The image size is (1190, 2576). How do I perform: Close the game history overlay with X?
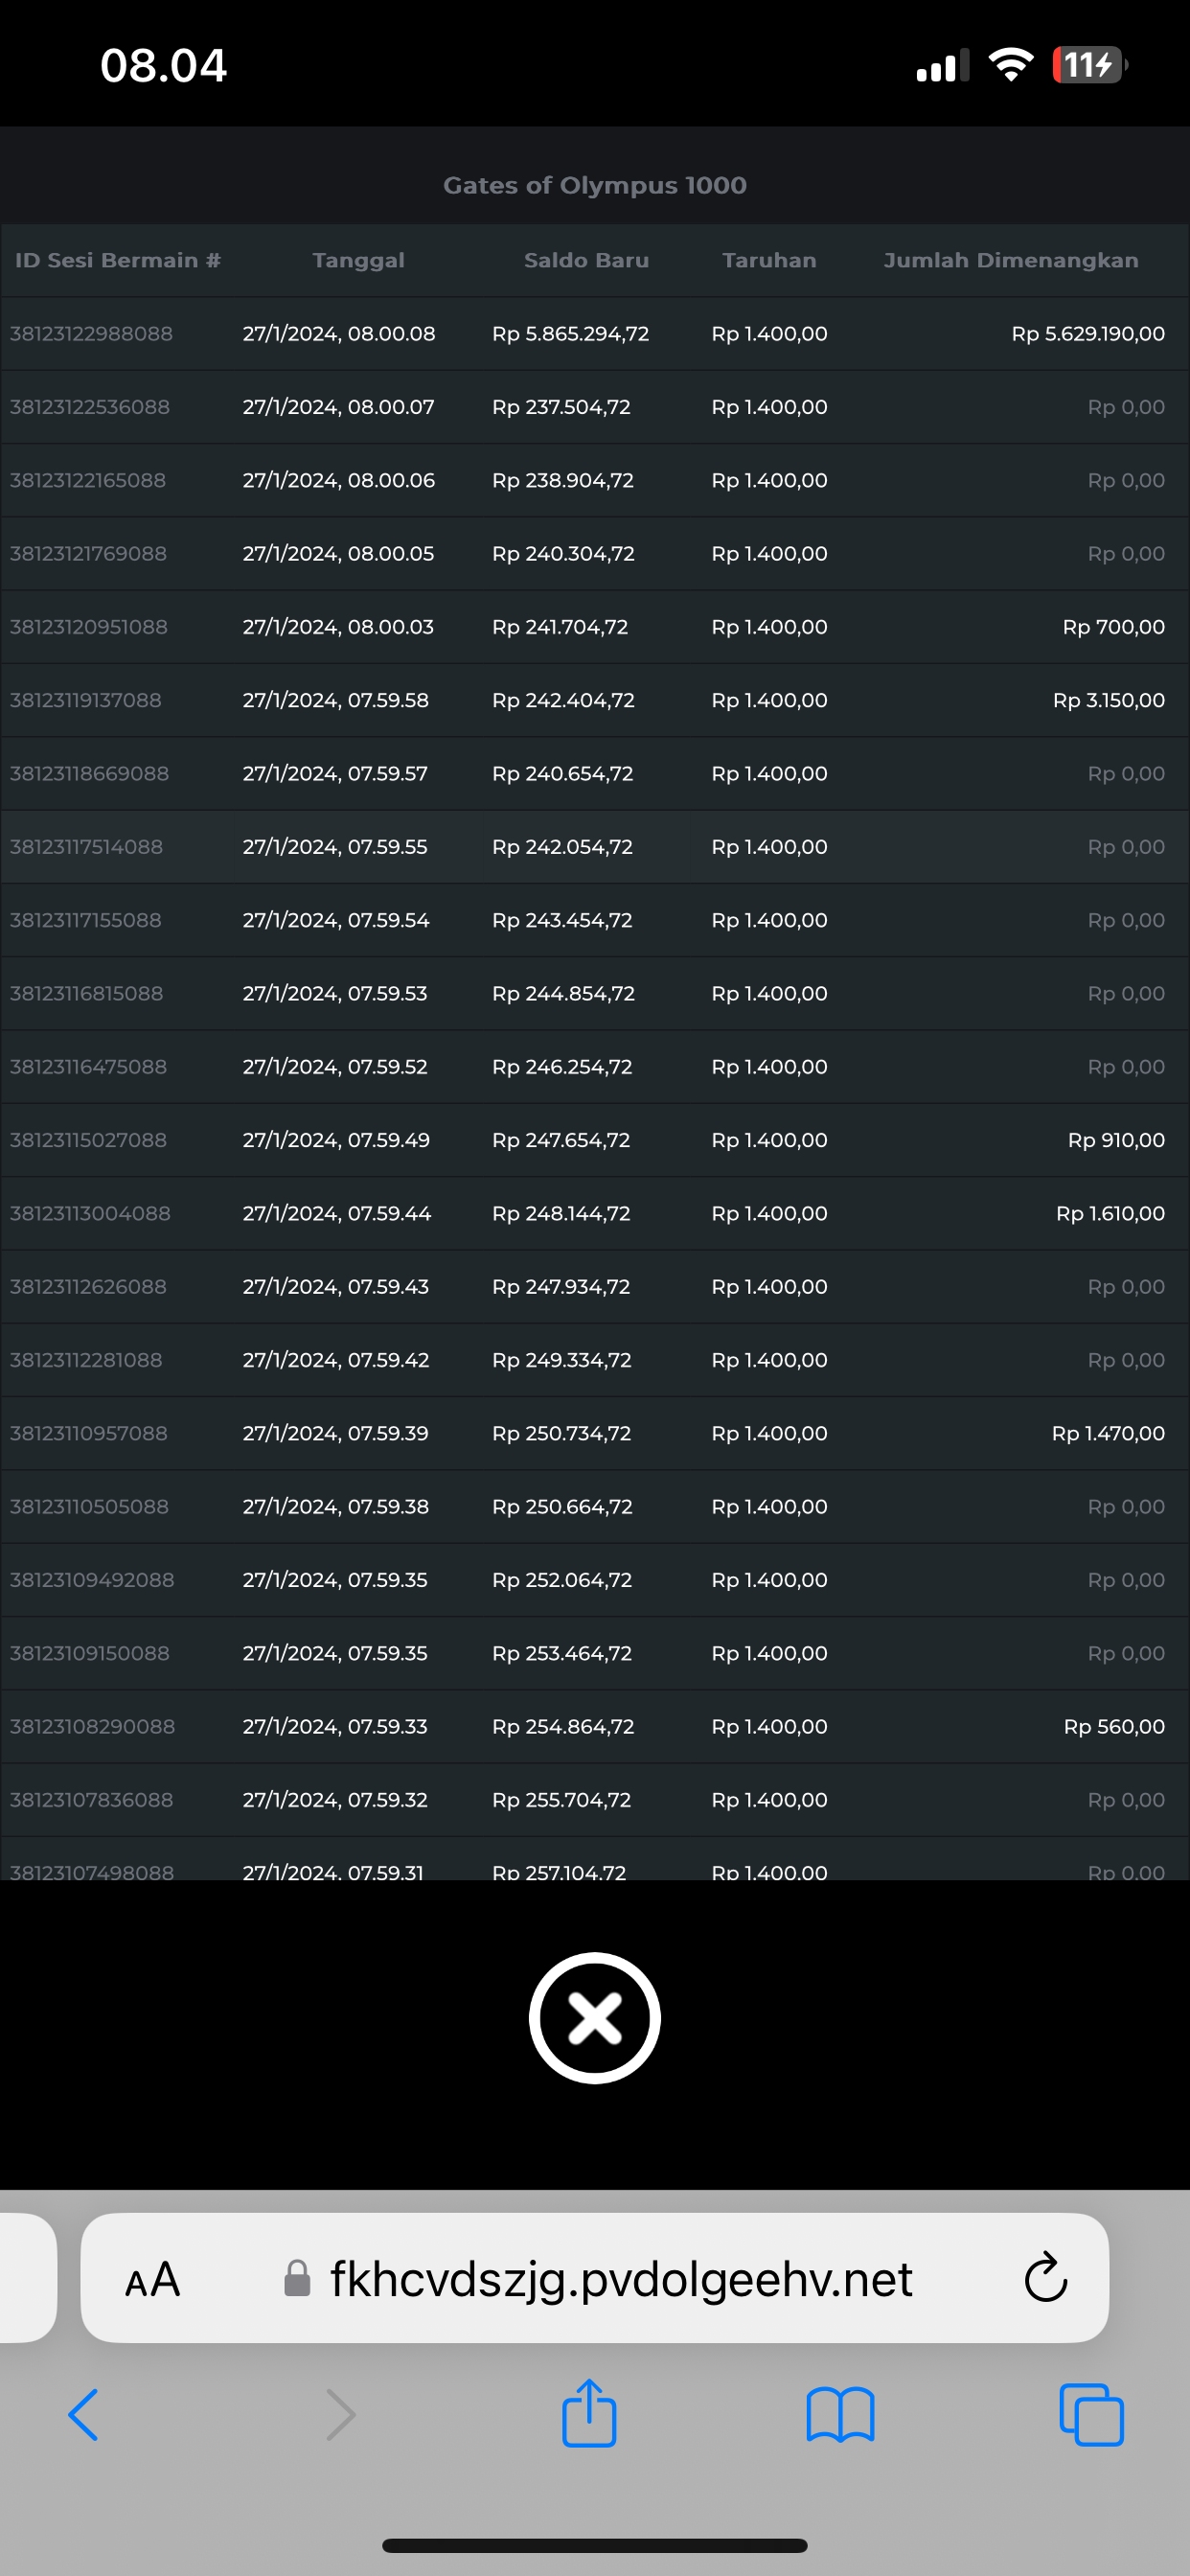pyautogui.click(x=594, y=2017)
